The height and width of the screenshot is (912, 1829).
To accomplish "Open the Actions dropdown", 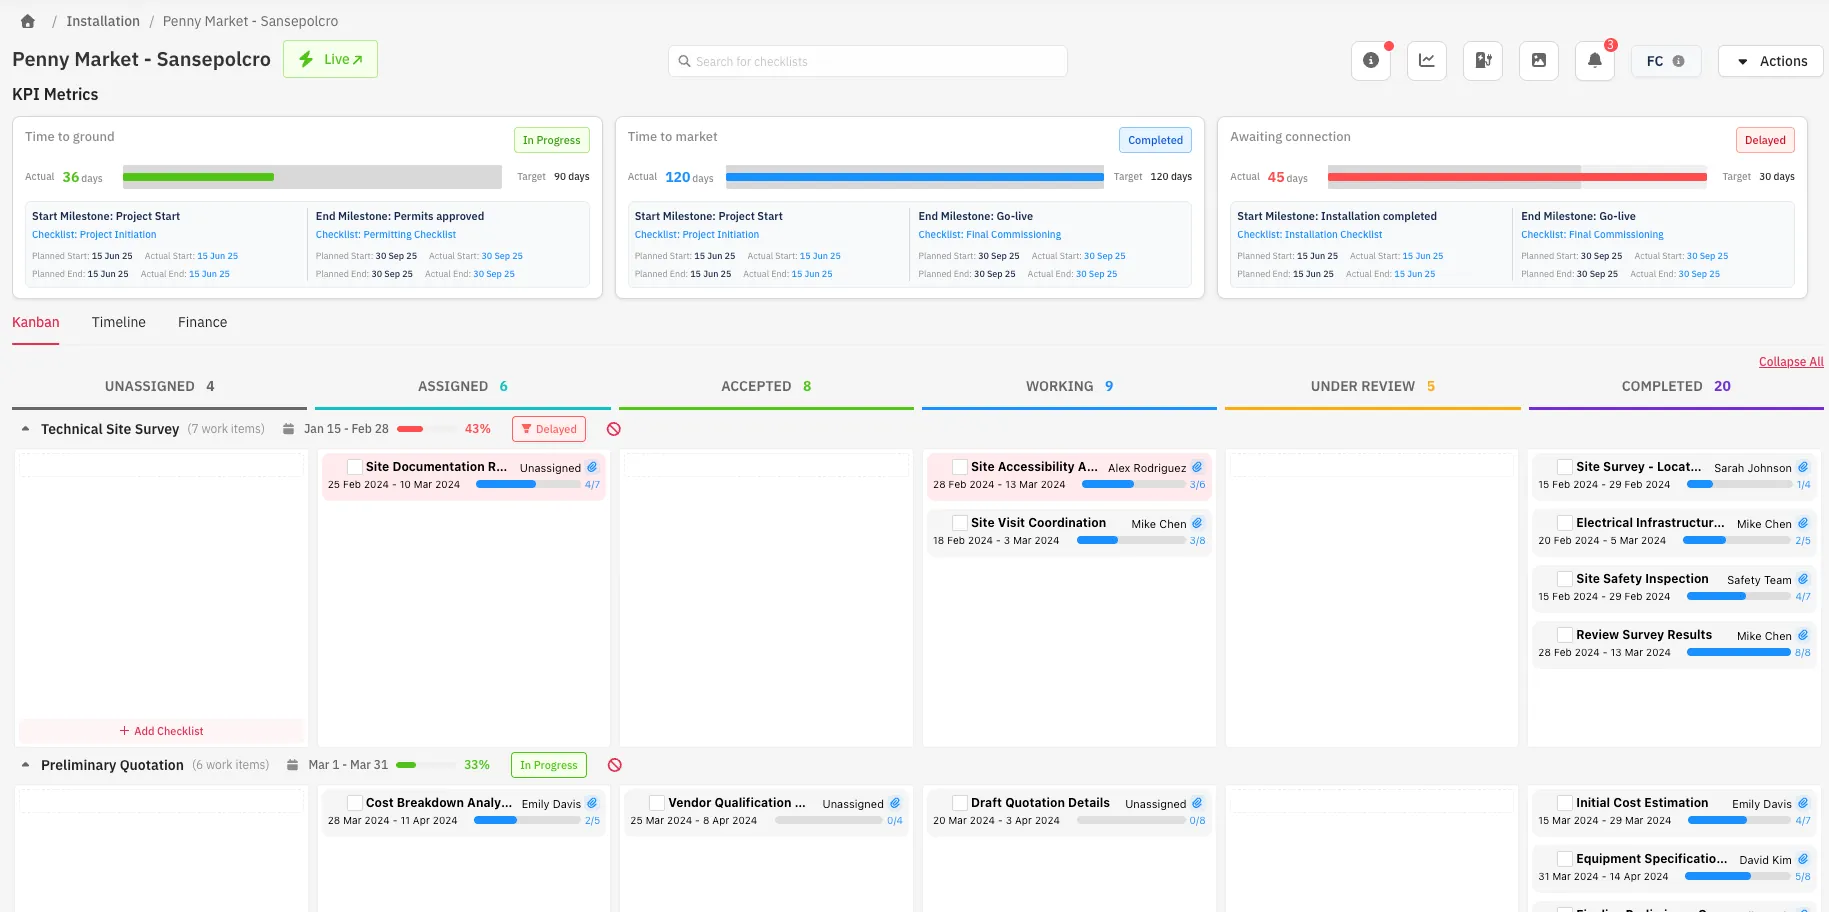I will (1771, 61).
